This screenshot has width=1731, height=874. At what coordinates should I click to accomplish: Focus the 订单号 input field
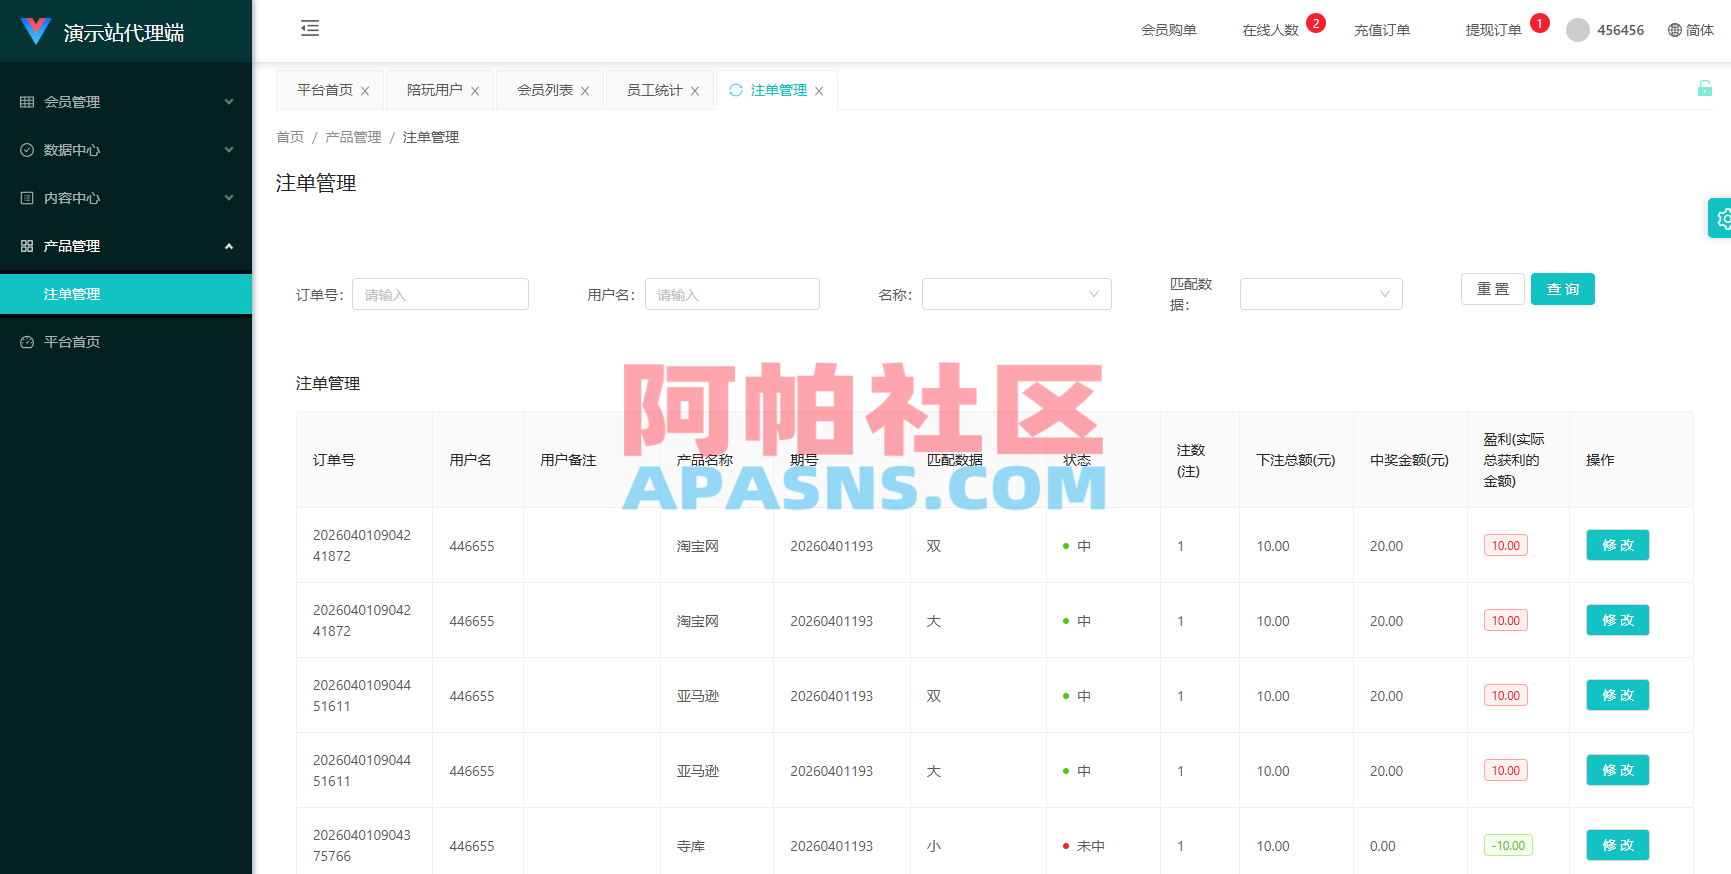coord(440,294)
